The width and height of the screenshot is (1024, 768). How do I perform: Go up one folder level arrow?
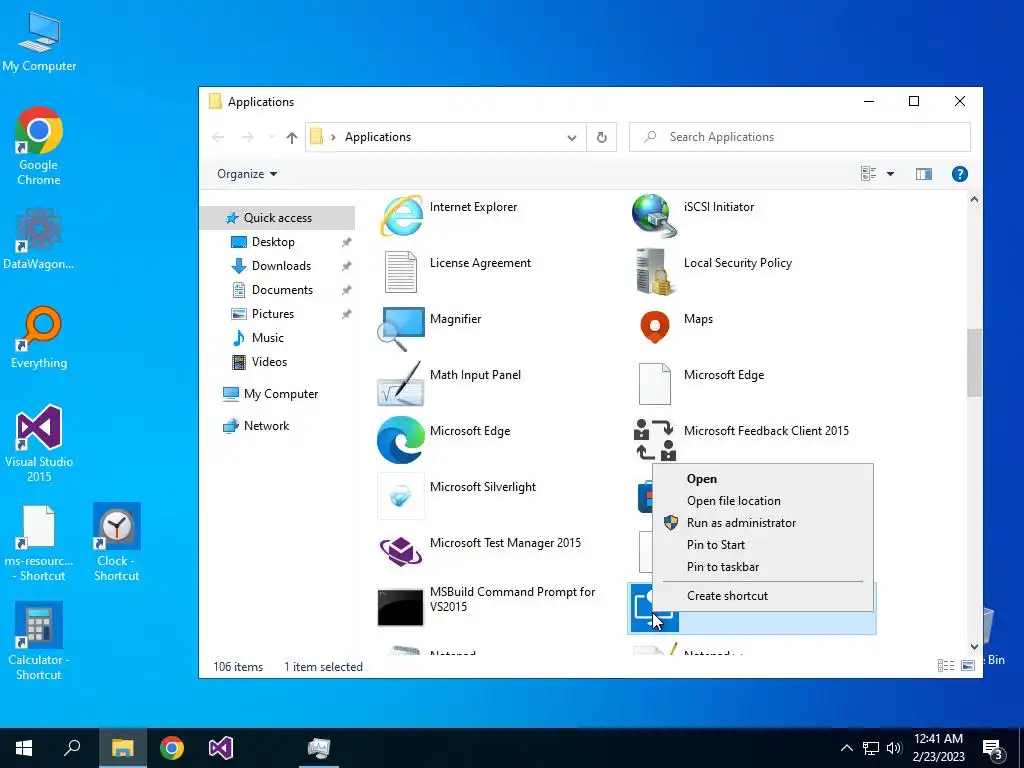(x=291, y=137)
